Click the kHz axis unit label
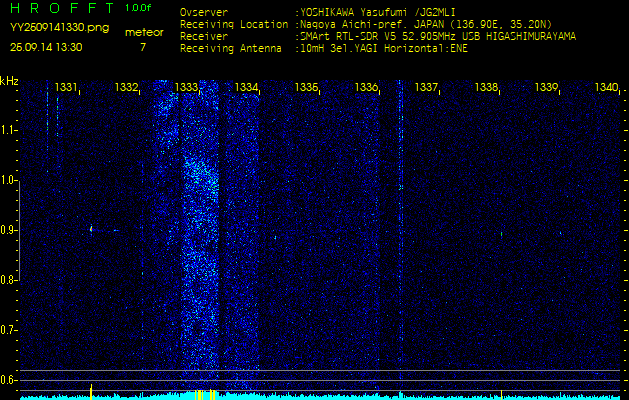The image size is (629, 400). tap(9, 81)
